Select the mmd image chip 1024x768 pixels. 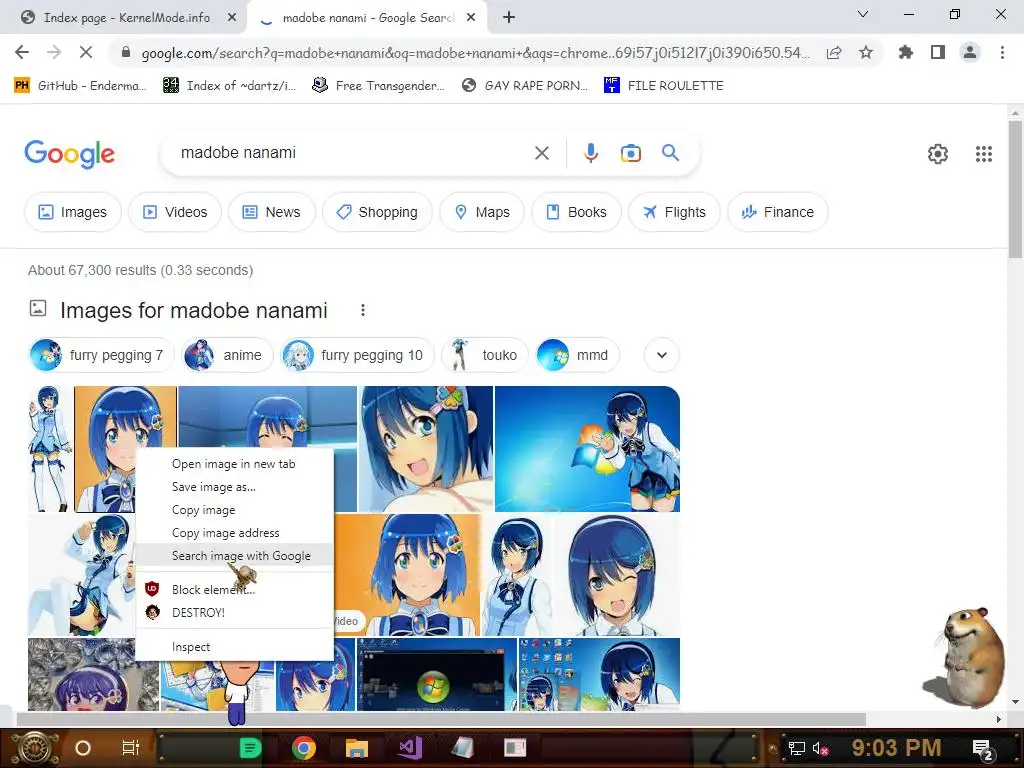coord(577,355)
